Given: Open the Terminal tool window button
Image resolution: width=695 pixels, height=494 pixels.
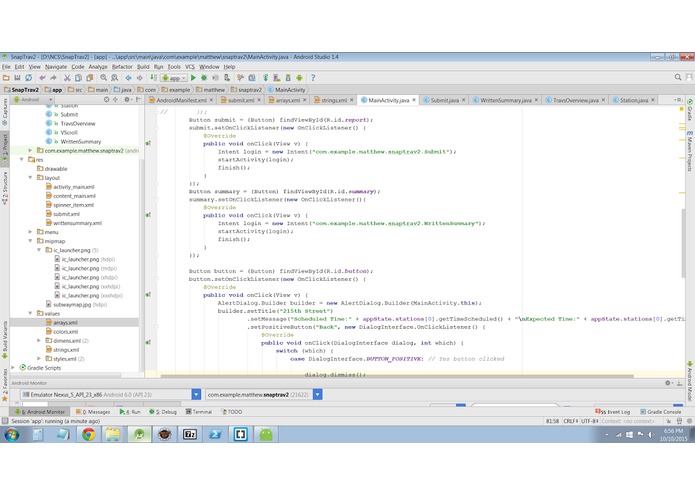Looking at the screenshot, I should (199, 412).
